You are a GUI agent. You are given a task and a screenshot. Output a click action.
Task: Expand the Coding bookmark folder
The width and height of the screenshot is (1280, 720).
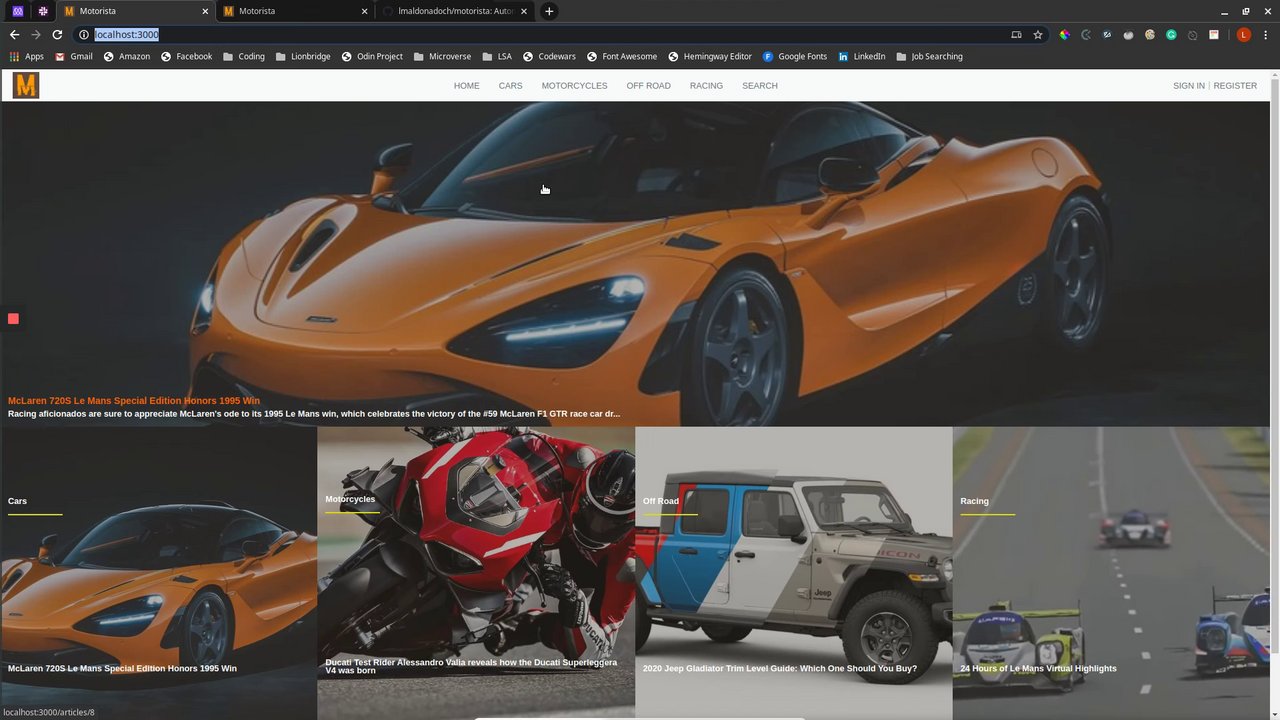pos(244,57)
